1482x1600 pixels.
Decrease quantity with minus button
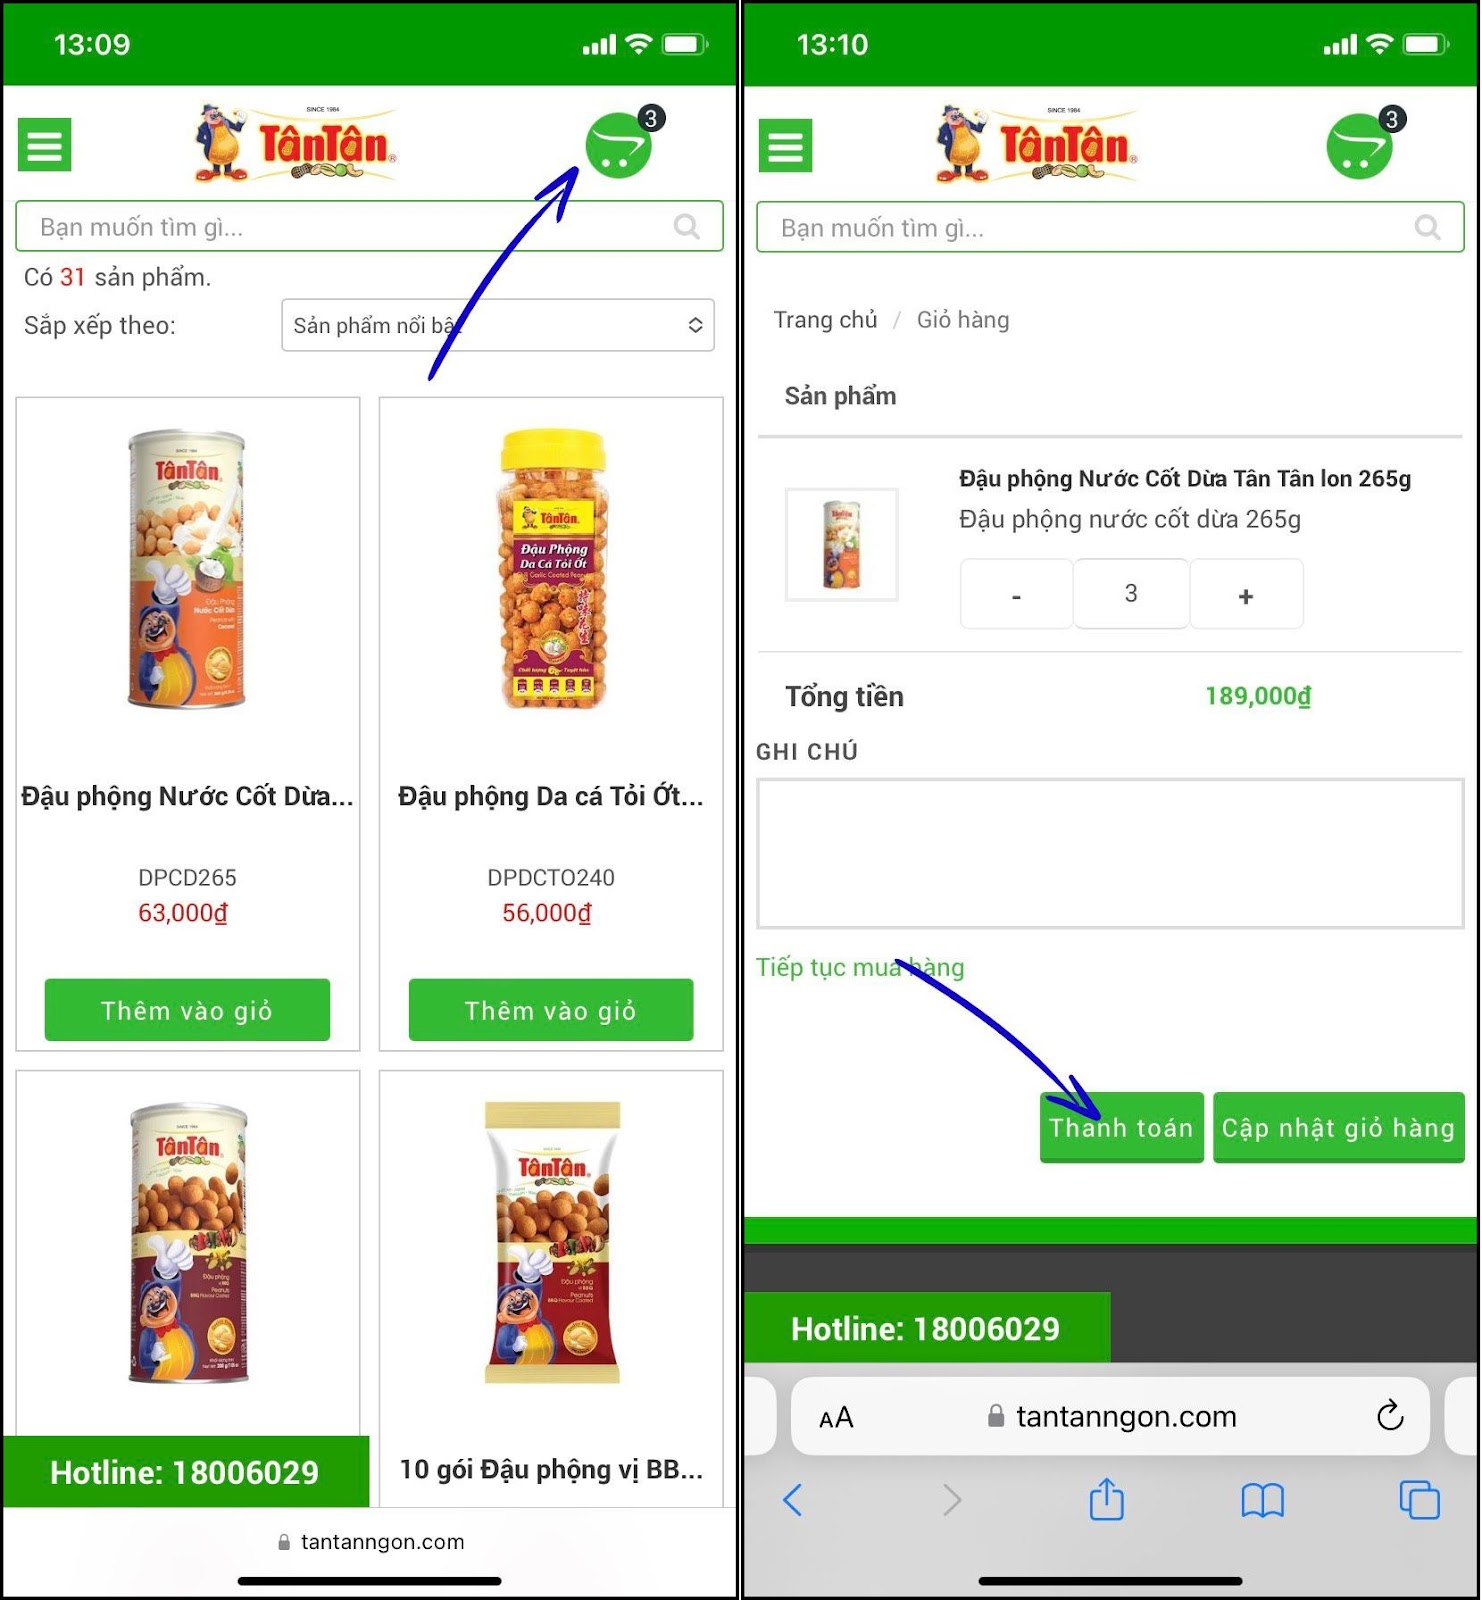1016,595
